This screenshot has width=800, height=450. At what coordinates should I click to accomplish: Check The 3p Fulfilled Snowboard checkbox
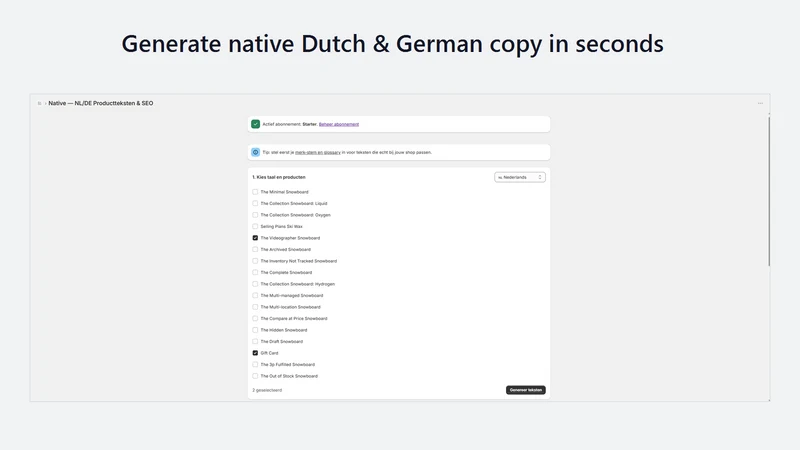(255, 364)
